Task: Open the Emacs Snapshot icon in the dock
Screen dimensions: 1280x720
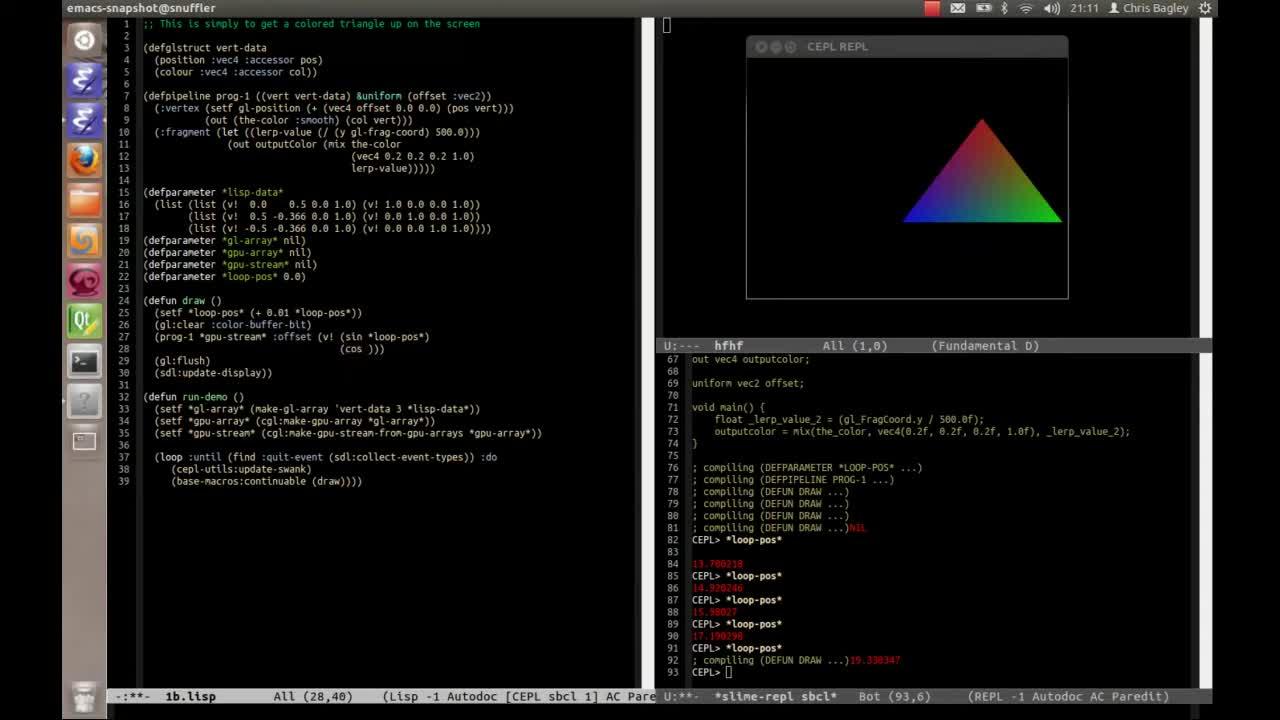Action: (84, 80)
